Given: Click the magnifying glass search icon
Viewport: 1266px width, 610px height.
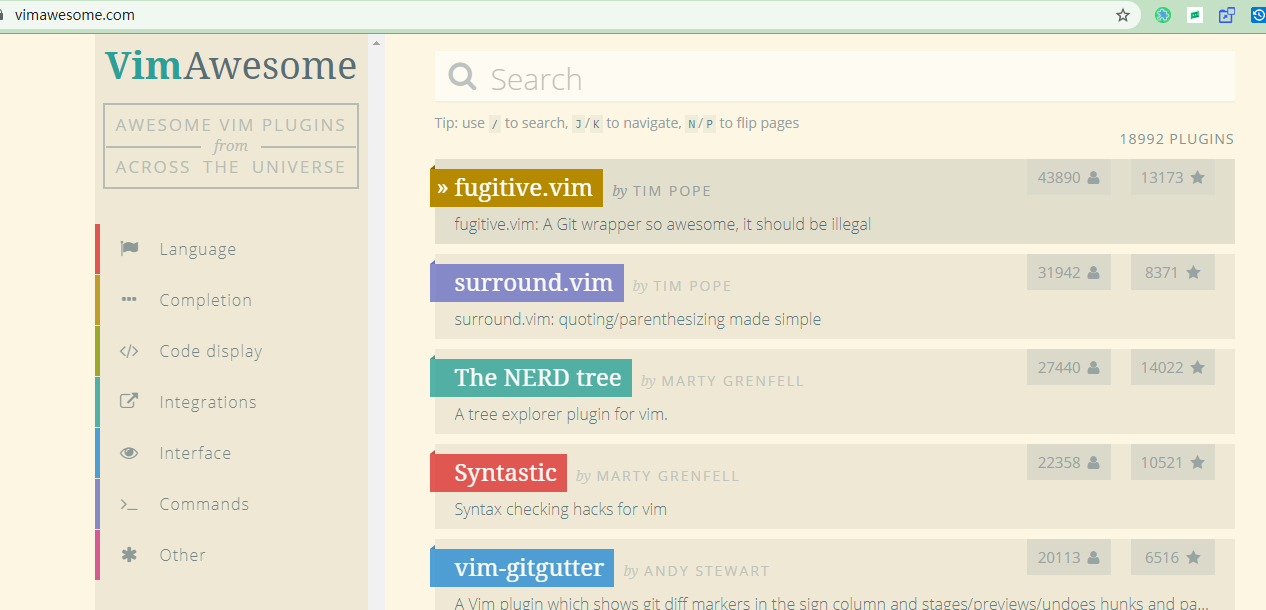Looking at the screenshot, I should point(463,77).
